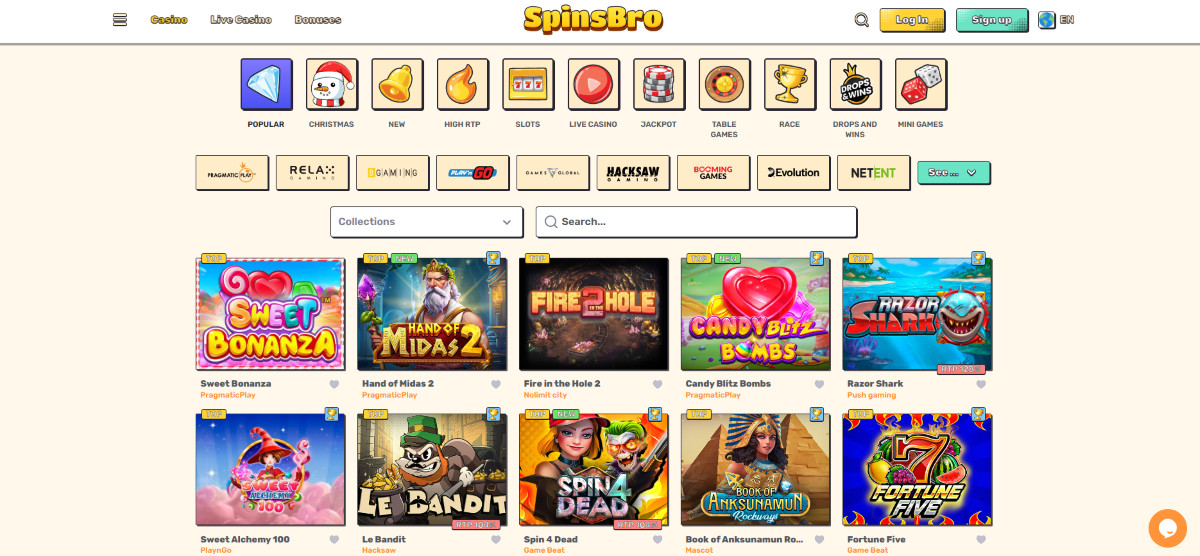Mark Fire in the Hole 2 as favorite
The height and width of the screenshot is (556, 1200).
point(657,385)
